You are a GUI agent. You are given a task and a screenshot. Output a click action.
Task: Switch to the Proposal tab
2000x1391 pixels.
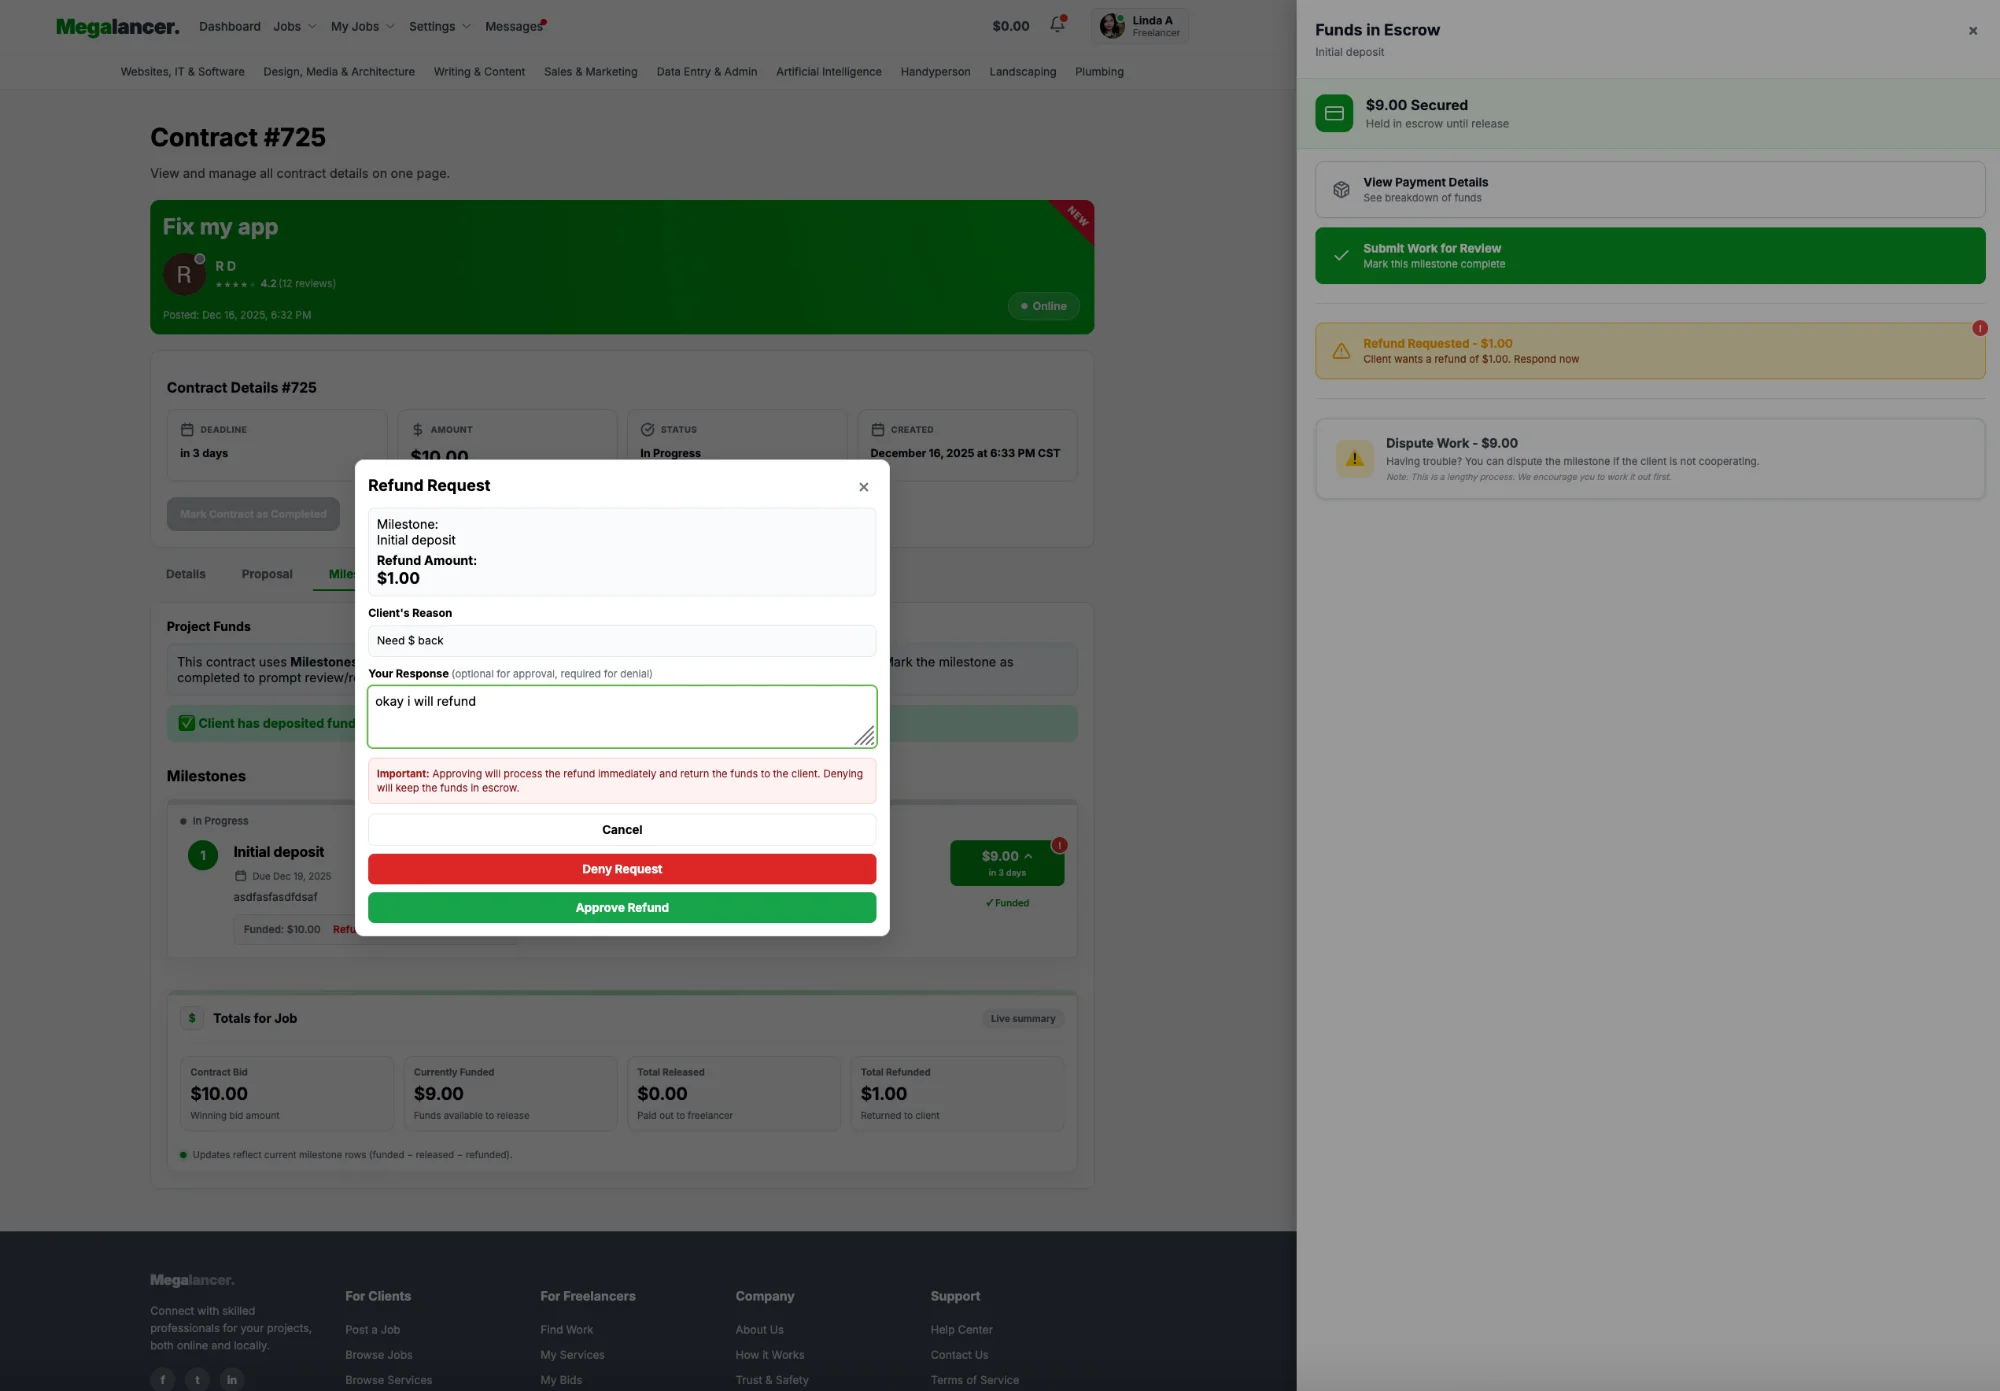pyautogui.click(x=266, y=574)
